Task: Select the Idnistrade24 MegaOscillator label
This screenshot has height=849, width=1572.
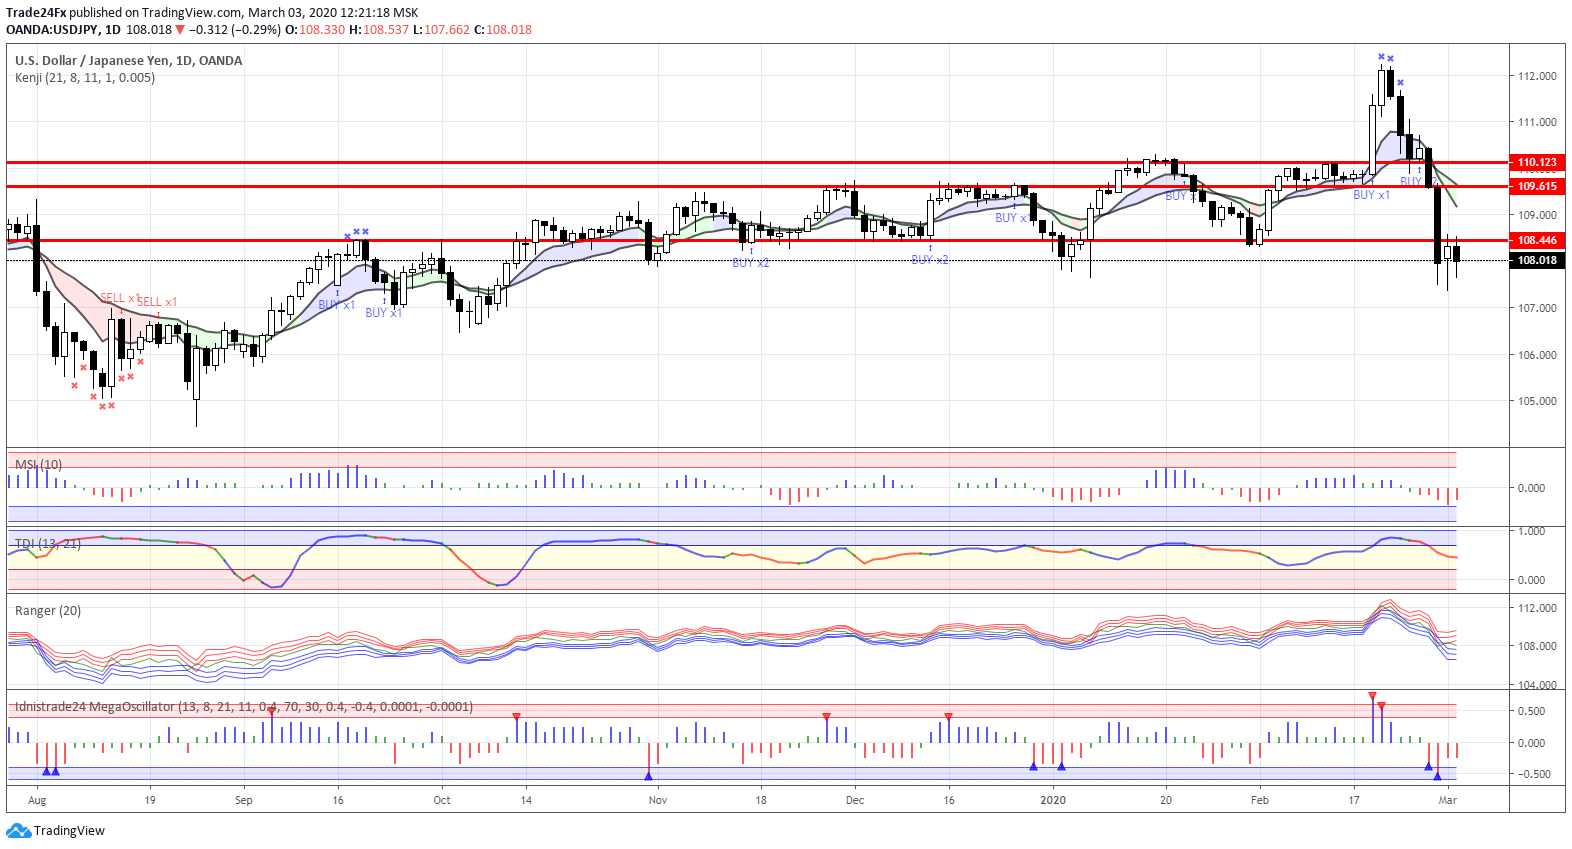Action: pyautogui.click(x=244, y=706)
